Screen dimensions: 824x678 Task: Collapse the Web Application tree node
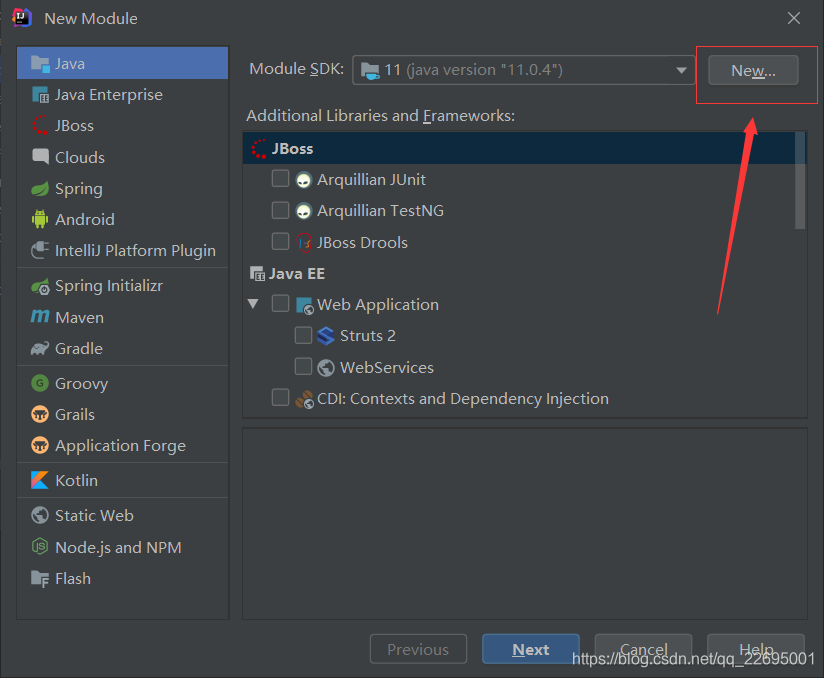point(253,304)
